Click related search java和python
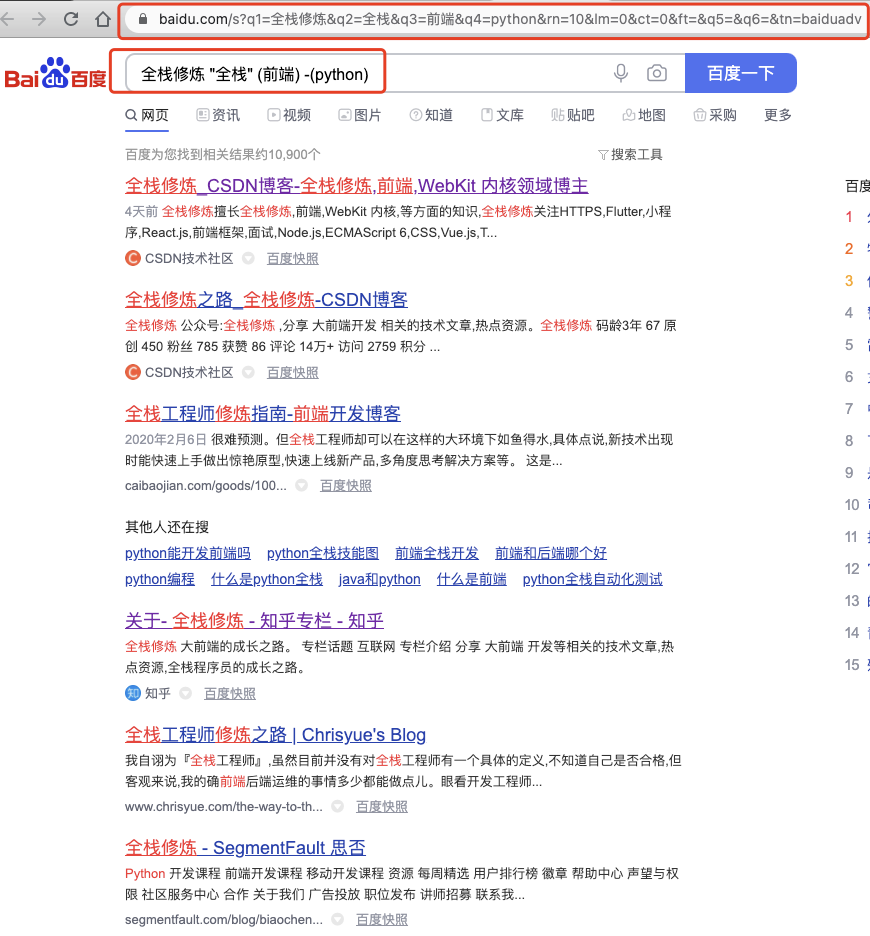This screenshot has width=870, height=936. pos(380,580)
